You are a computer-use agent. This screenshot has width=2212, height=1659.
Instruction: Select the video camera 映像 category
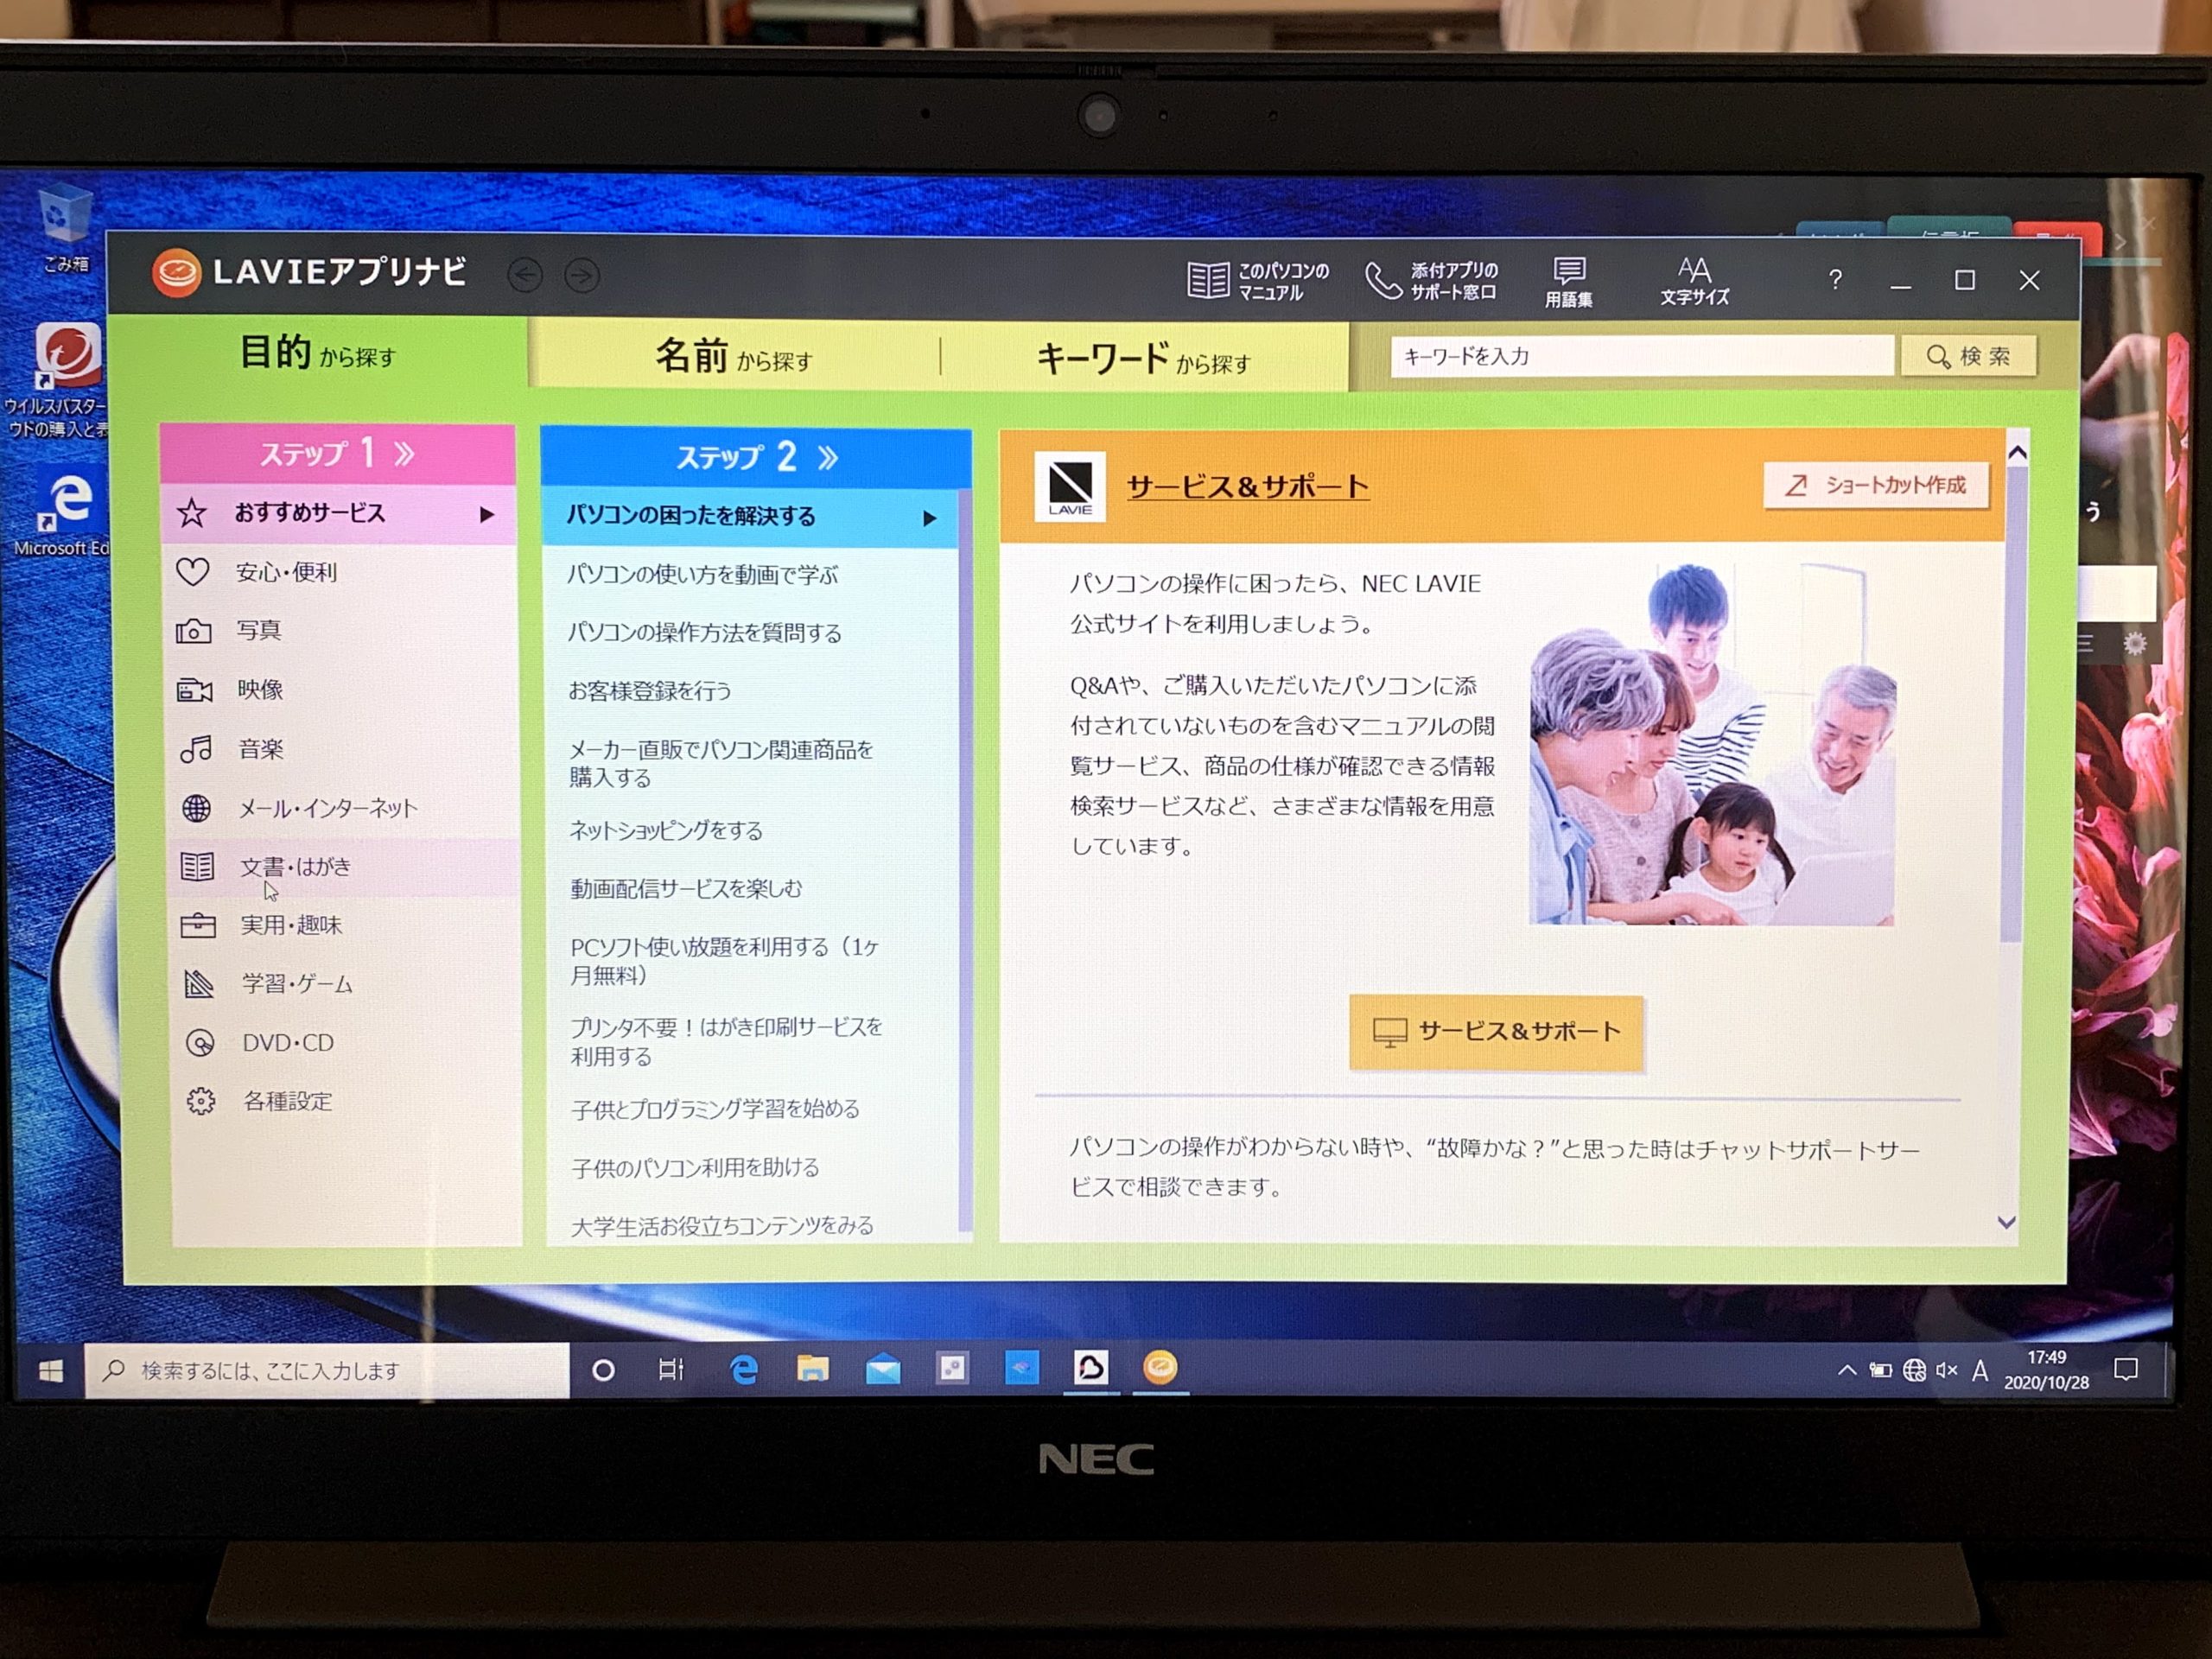point(340,689)
